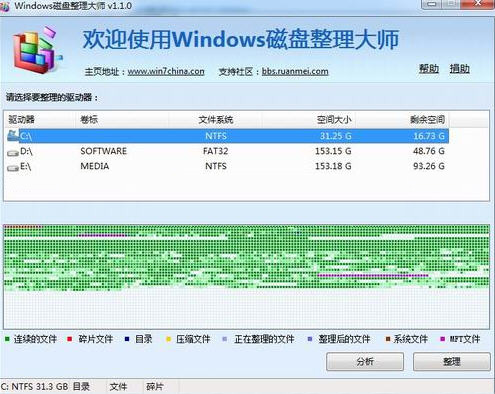Click the red 碎片文件 legend square

[x=69, y=339]
